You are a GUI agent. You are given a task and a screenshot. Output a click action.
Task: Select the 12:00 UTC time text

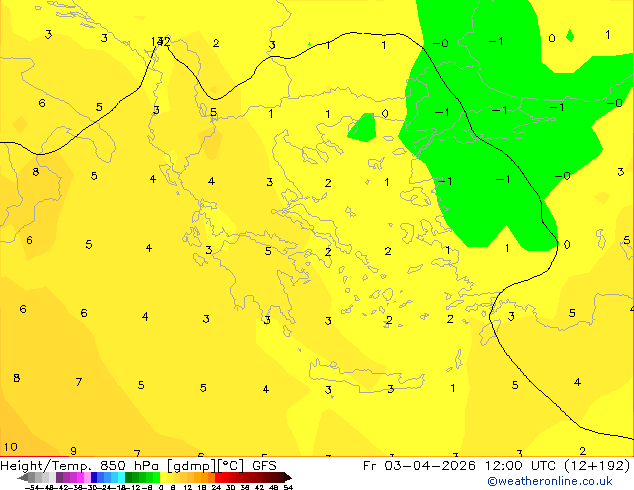click(522, 466)
